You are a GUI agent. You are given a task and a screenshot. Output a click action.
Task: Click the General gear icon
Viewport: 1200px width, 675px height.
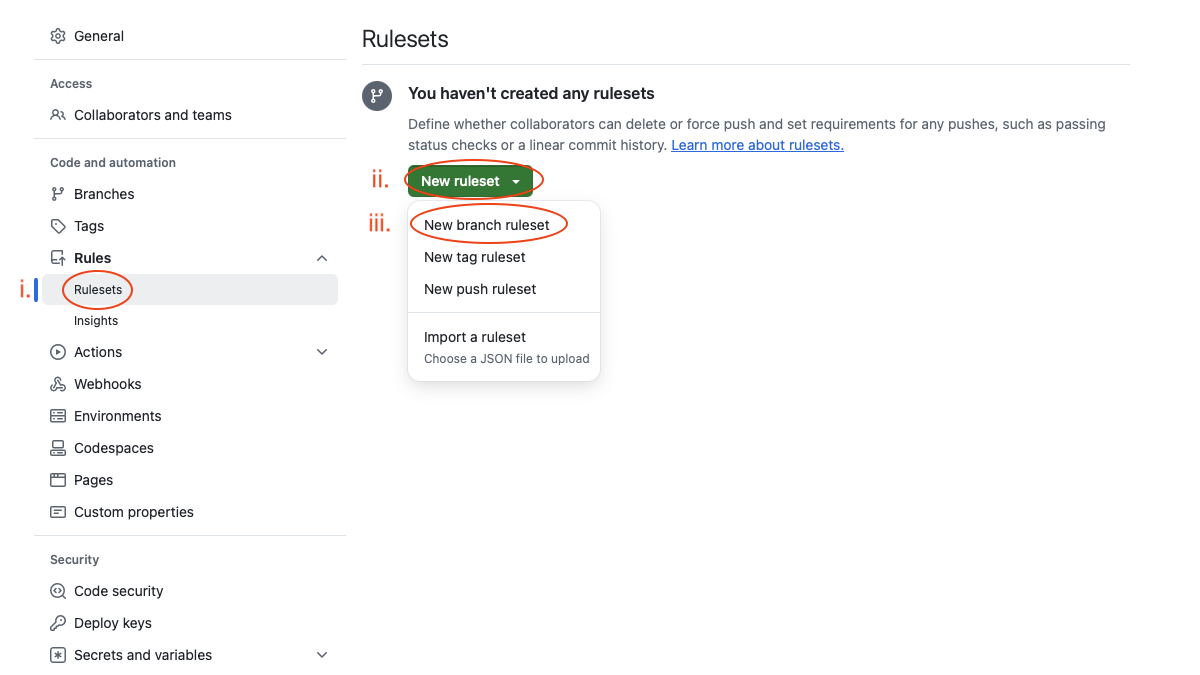(x=58, y=36)
